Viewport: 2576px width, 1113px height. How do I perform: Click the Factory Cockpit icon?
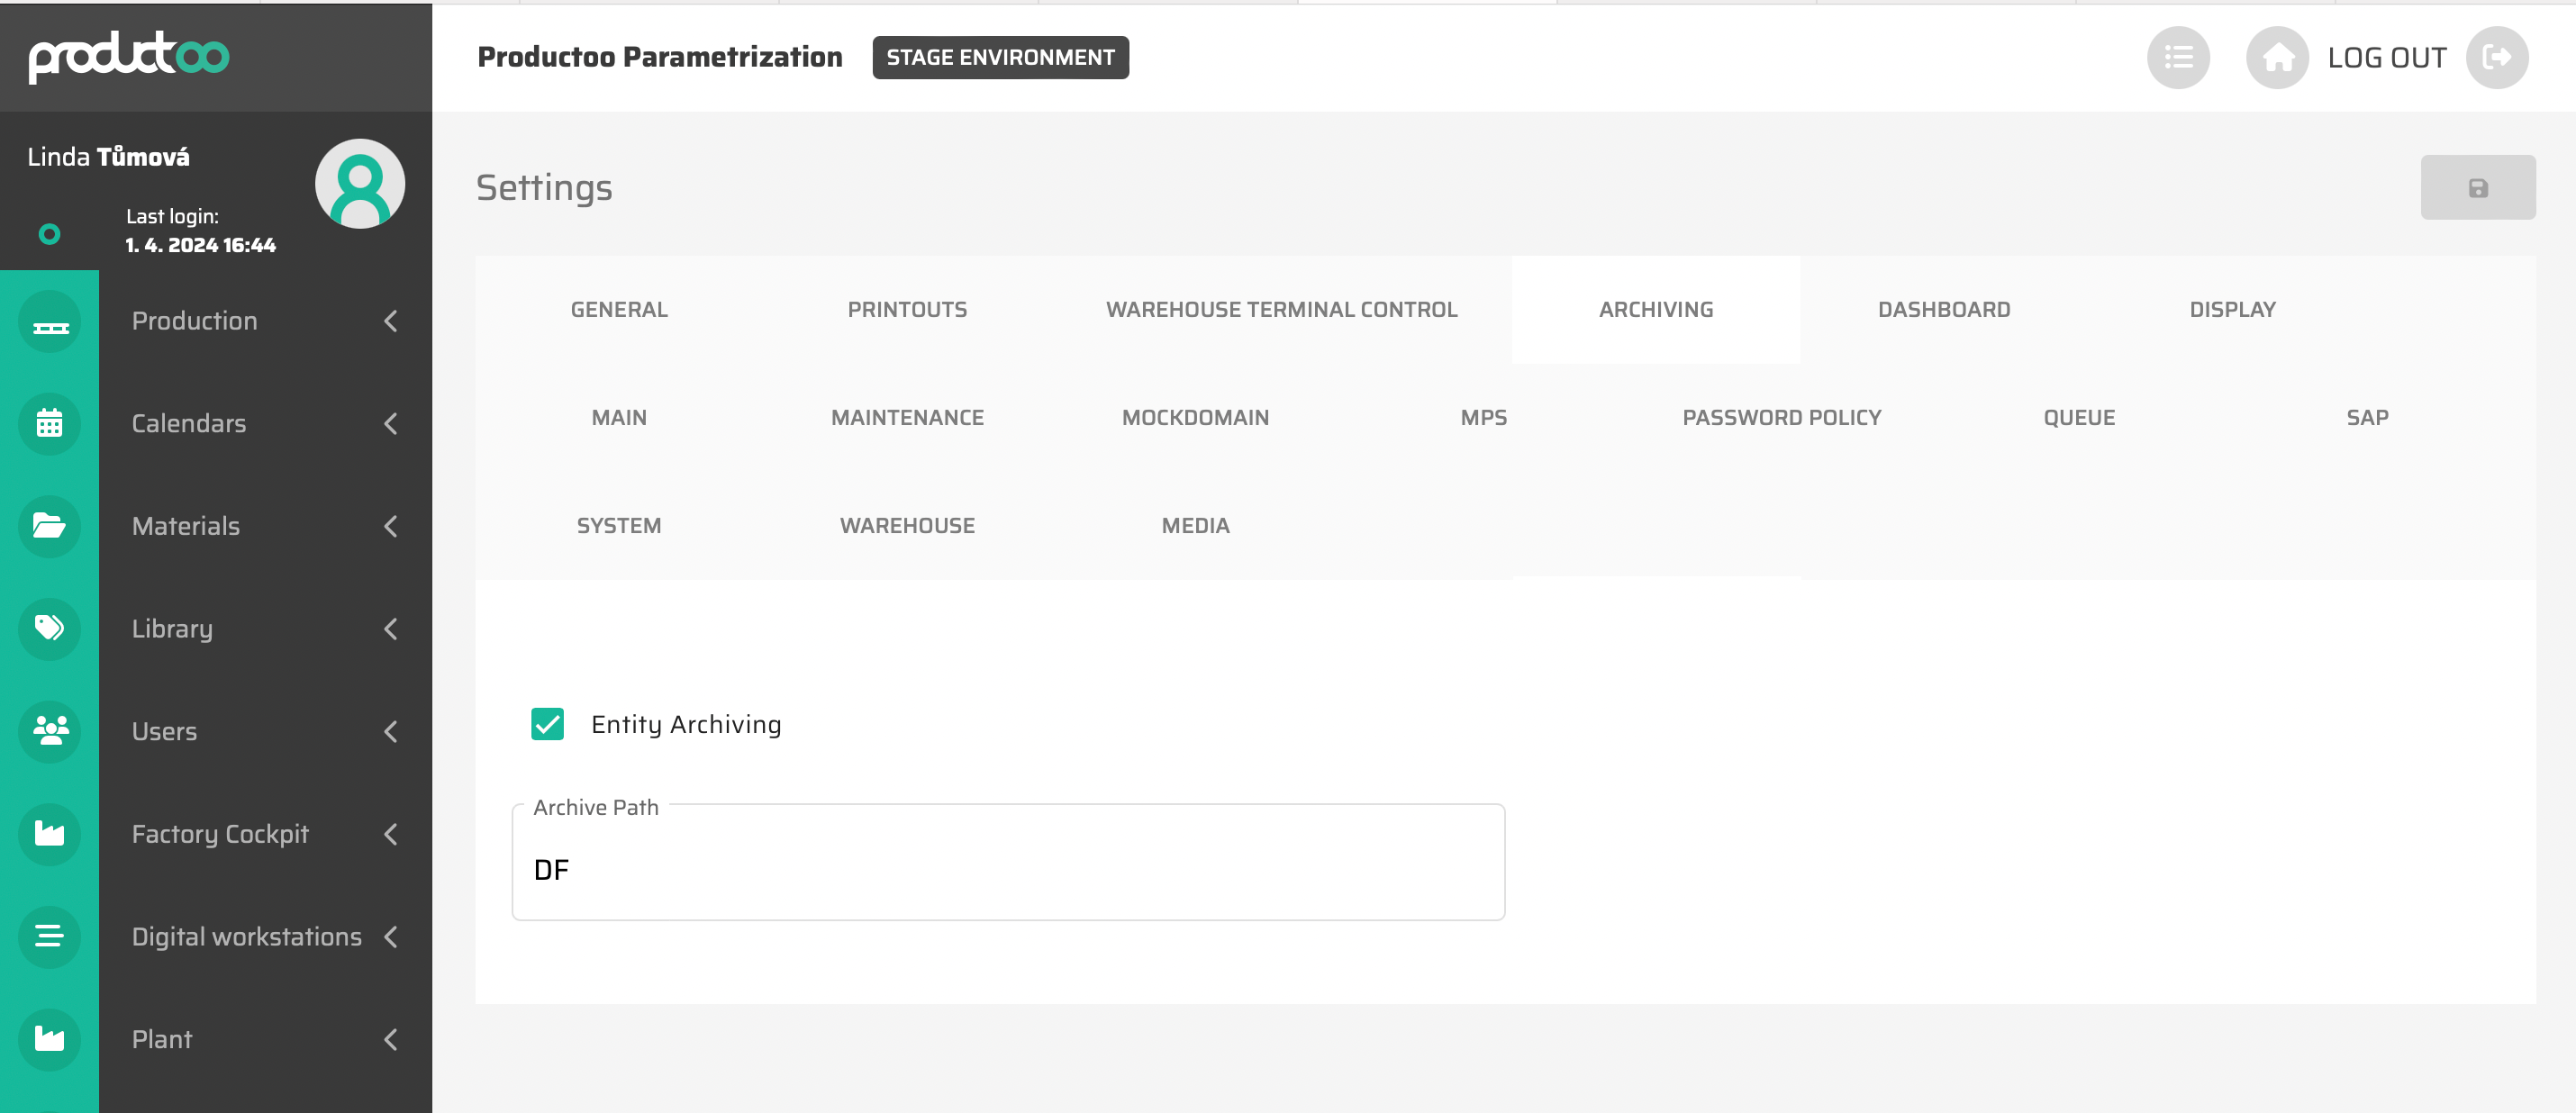click(x=49, y=833)
